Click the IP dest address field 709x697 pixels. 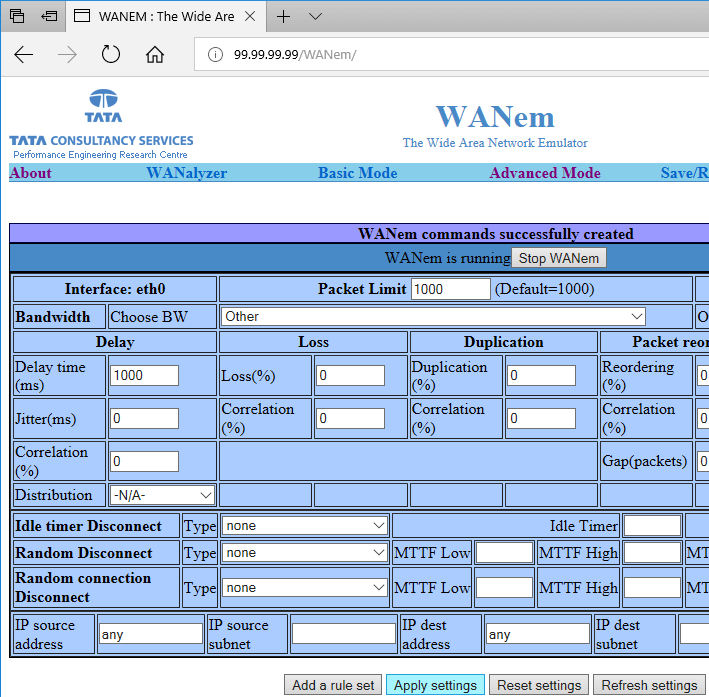click(538, 634)
